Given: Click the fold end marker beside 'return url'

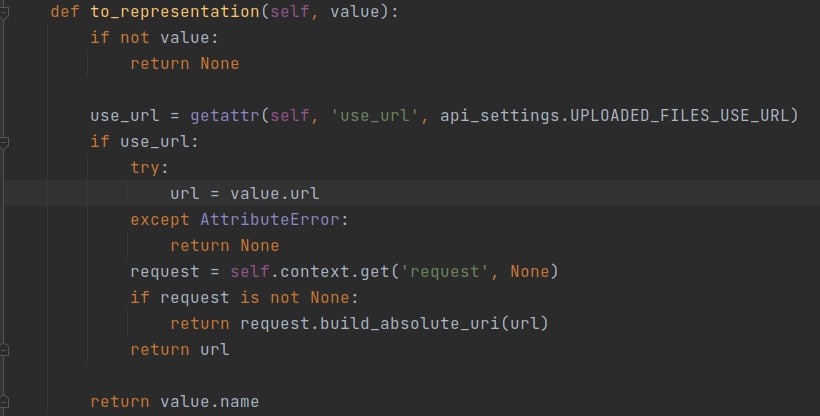Looking at the screenshot, I should point(4,349).
